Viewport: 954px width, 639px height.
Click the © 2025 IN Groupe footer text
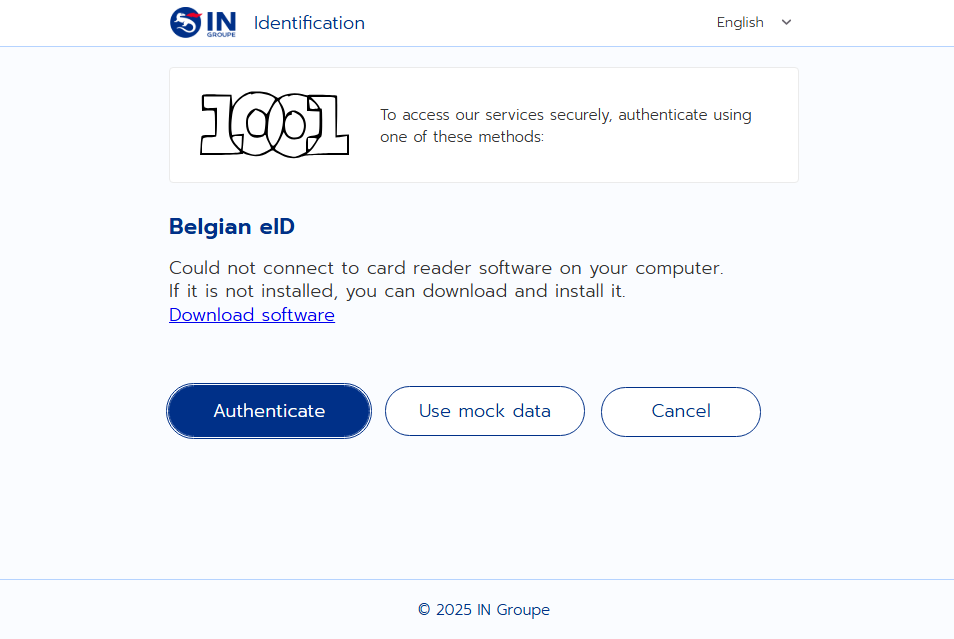[x=484, y=610]
